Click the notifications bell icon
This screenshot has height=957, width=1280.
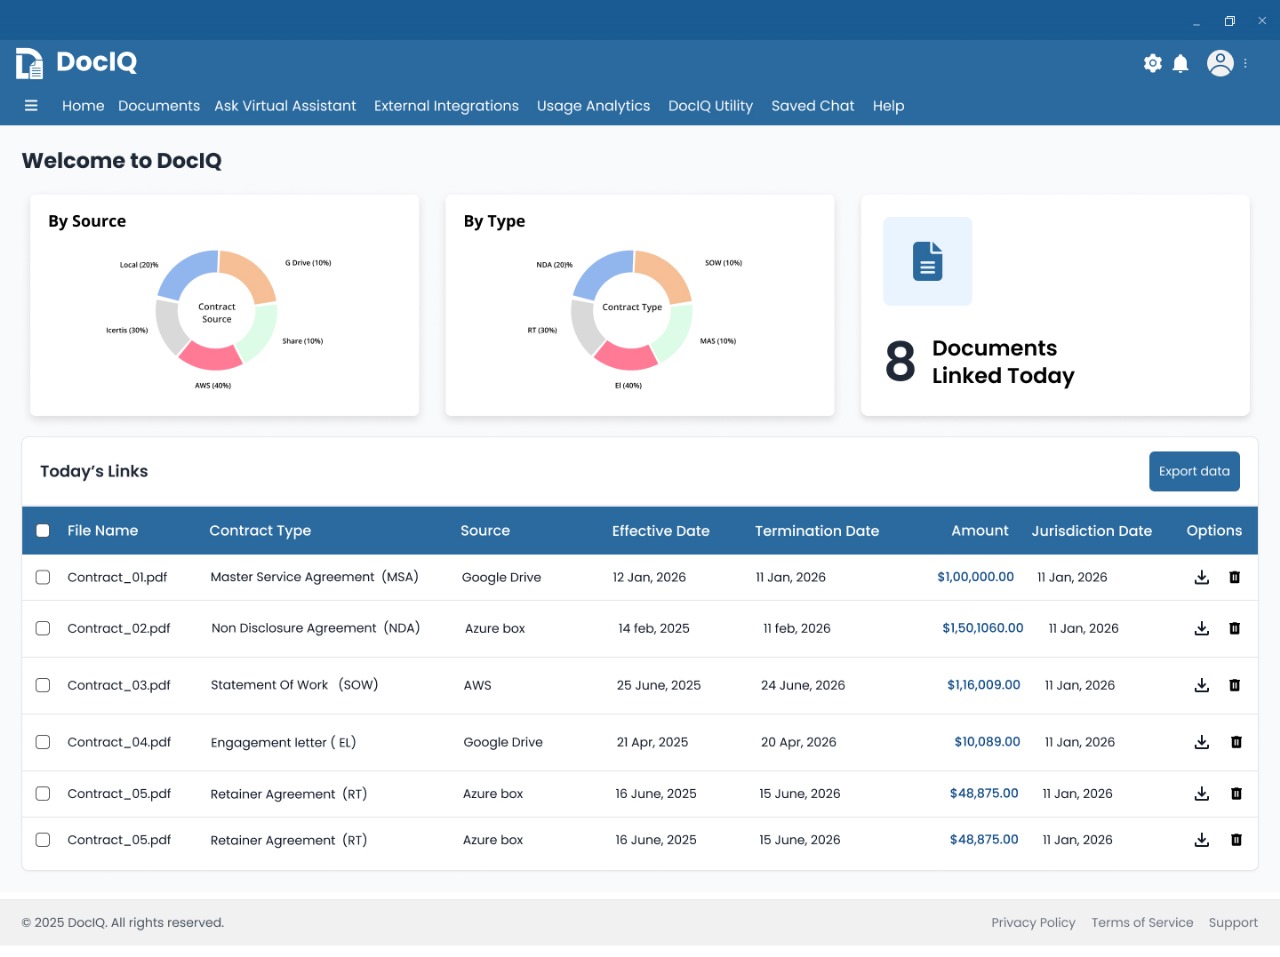tap(1180, 64)
